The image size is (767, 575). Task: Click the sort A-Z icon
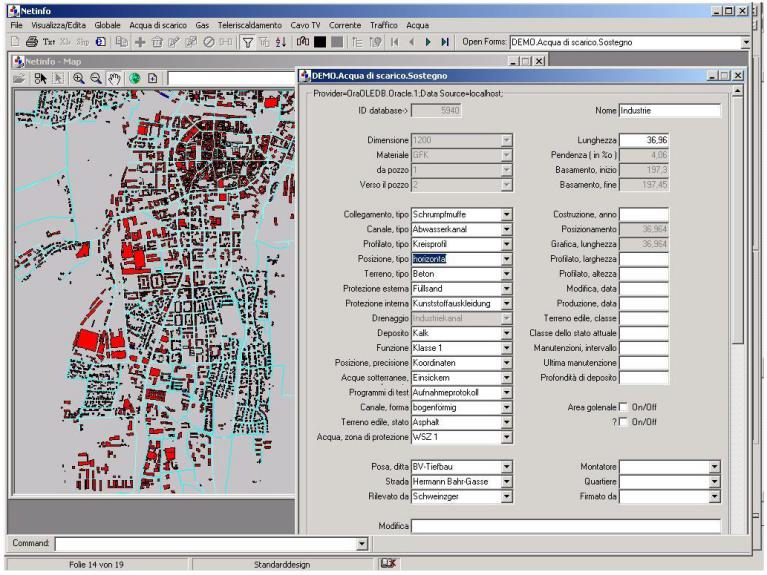(x=280, y=42)
